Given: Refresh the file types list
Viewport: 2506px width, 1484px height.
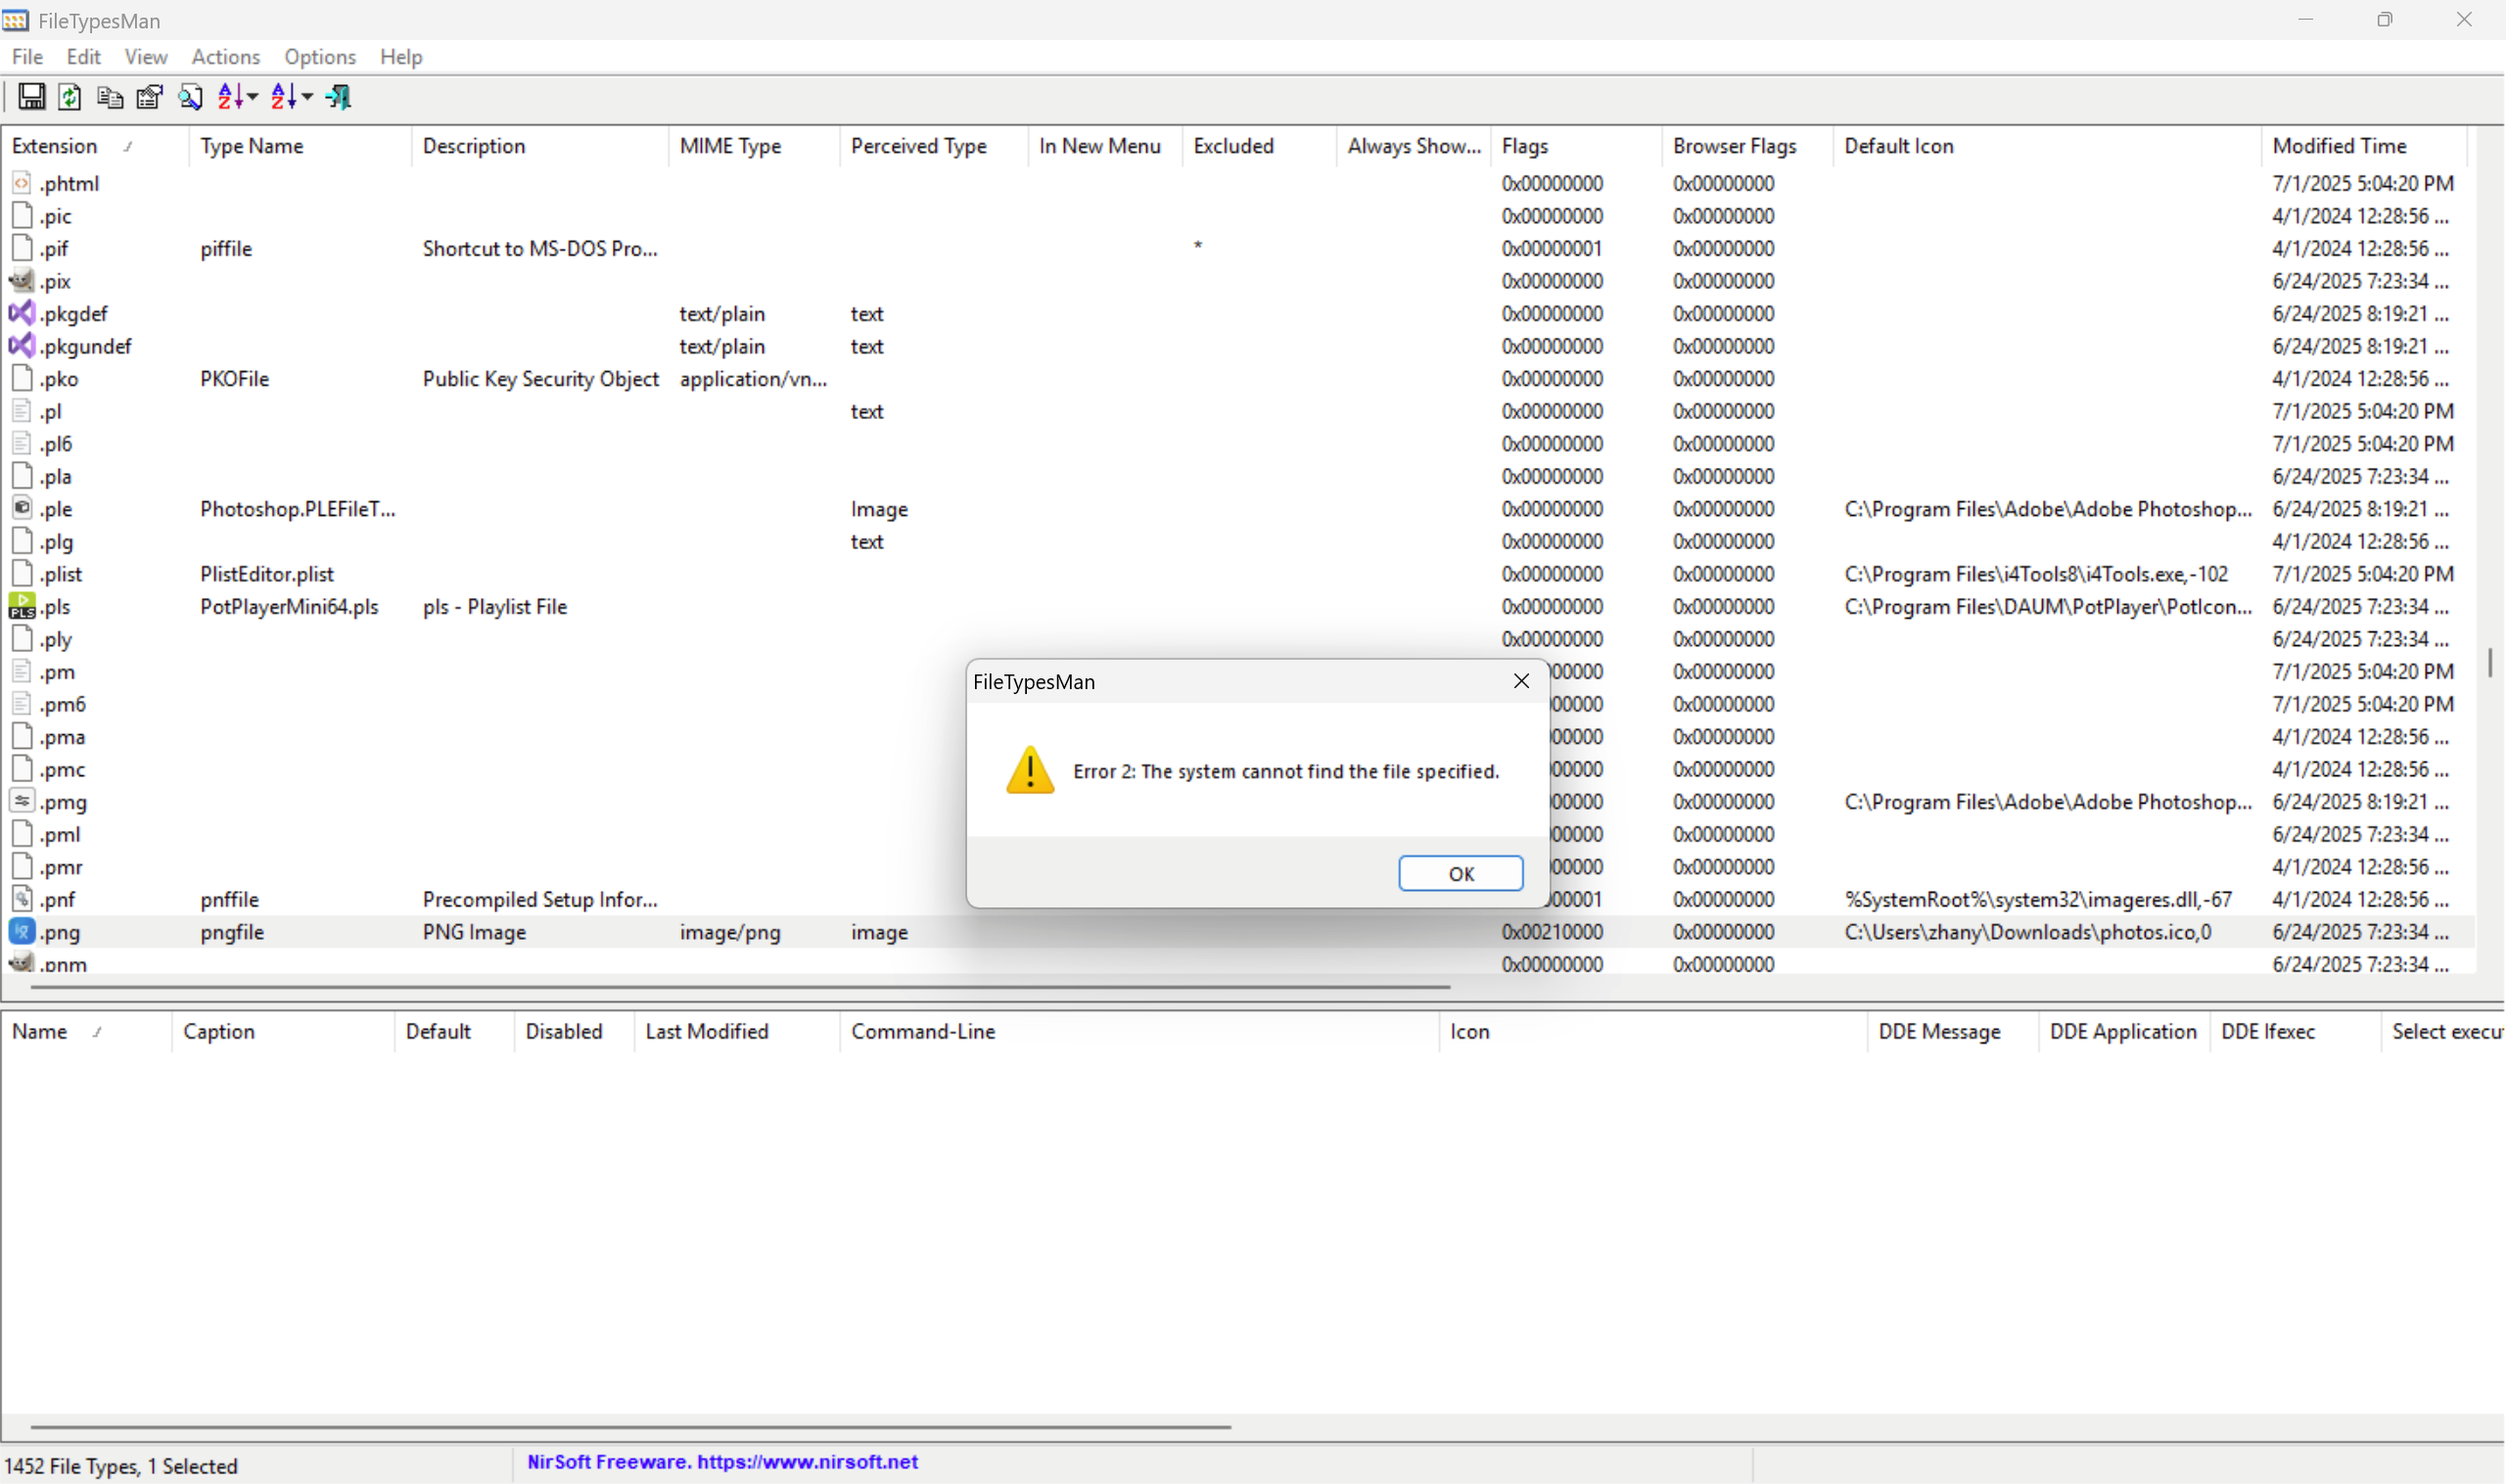Looking at the screenshot, I should (69, 96).
